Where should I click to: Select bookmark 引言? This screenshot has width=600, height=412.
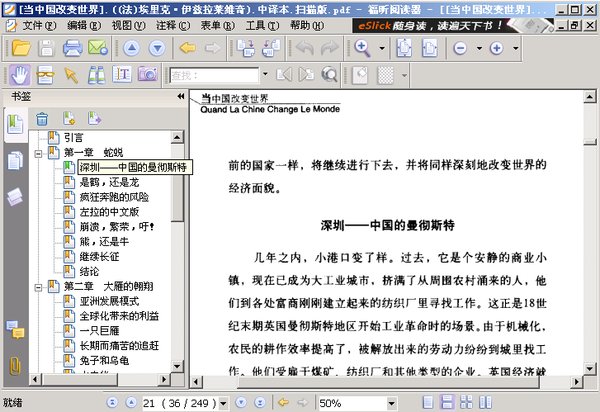click(x=73, y=138)
